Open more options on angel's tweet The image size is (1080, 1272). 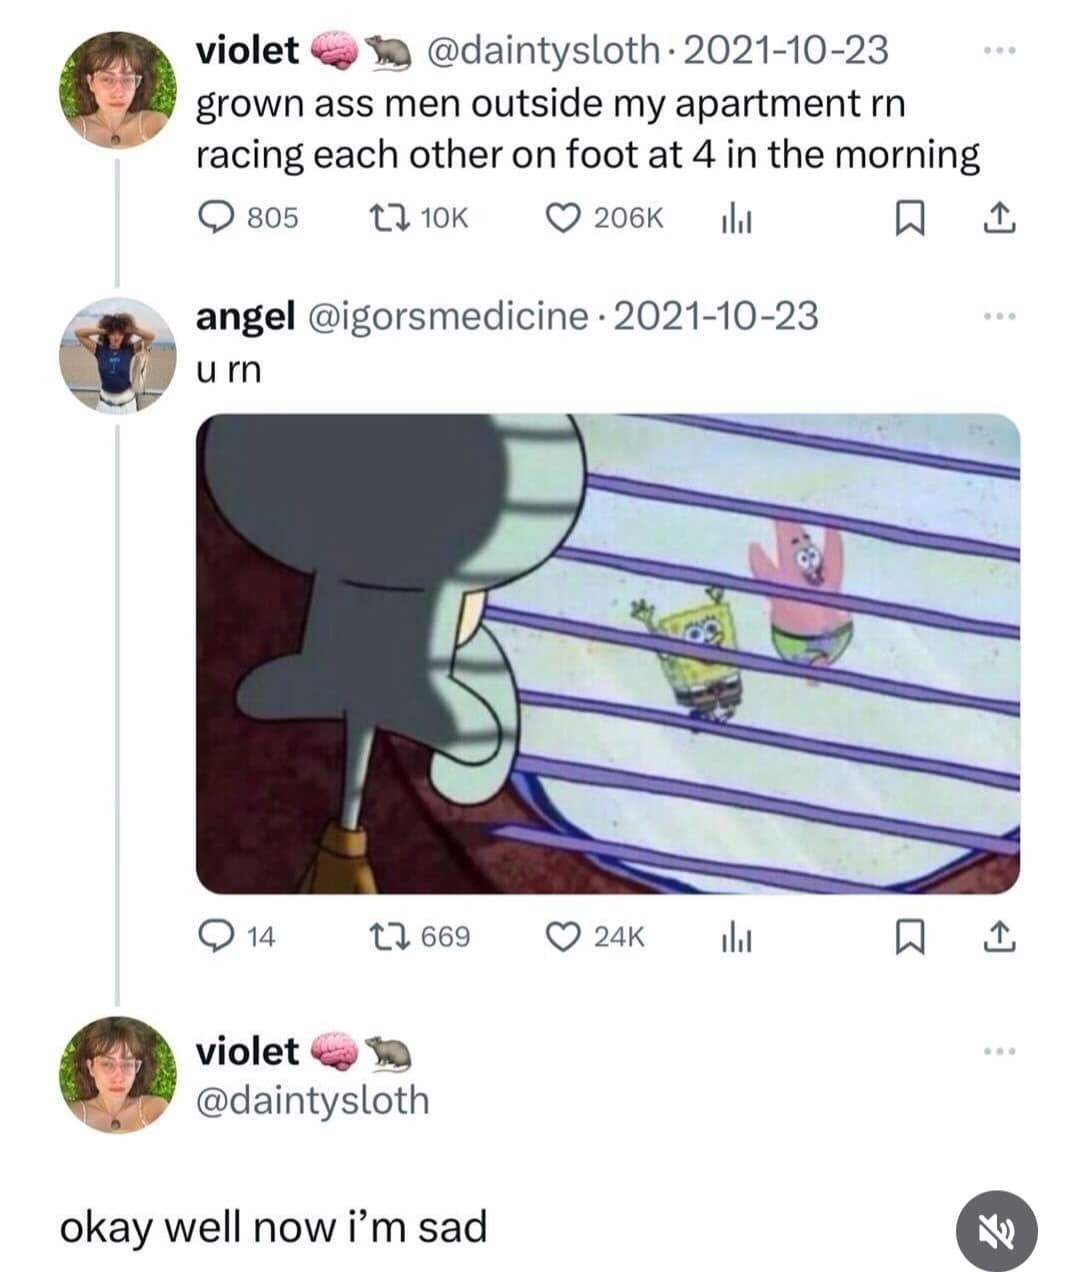pos(998,317)
